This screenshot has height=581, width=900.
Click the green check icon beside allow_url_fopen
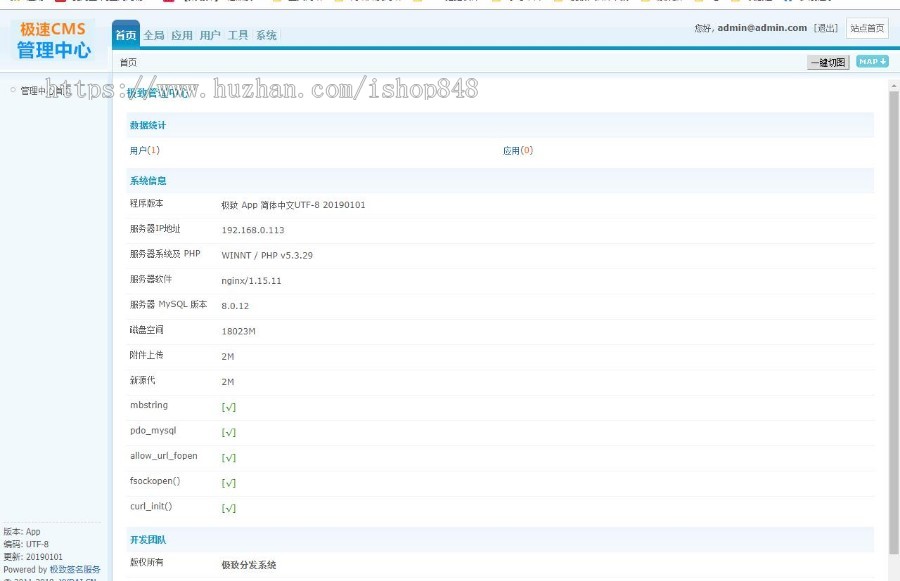pyautogui.click(x=227, y=457)
